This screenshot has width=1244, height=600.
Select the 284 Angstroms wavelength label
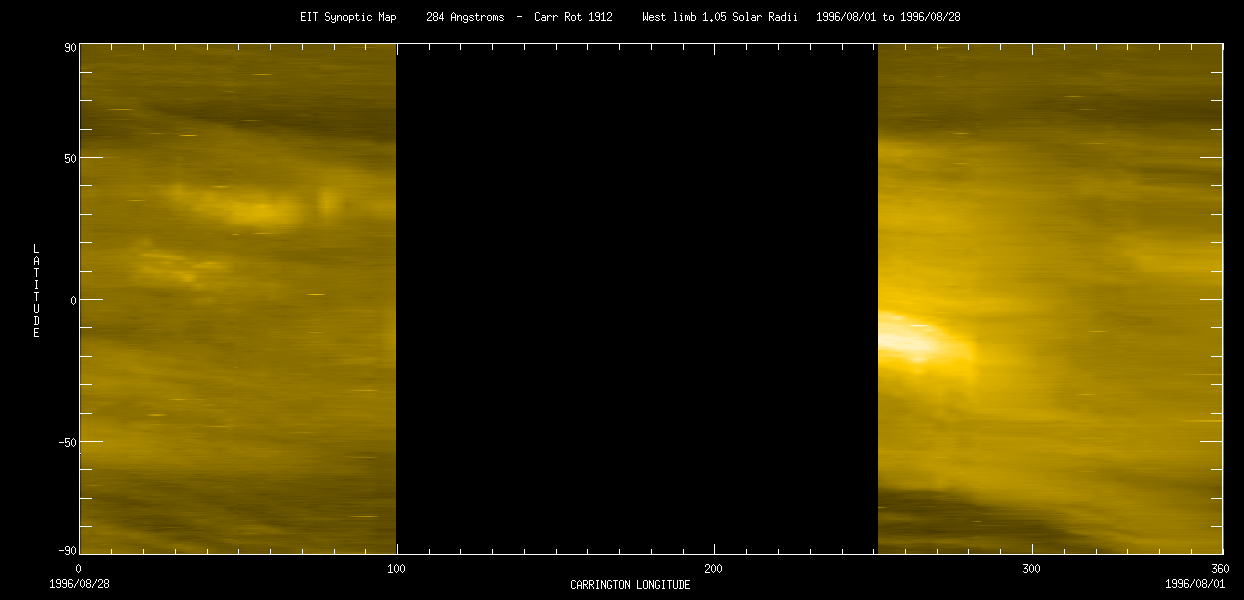[x=465, y=16]
